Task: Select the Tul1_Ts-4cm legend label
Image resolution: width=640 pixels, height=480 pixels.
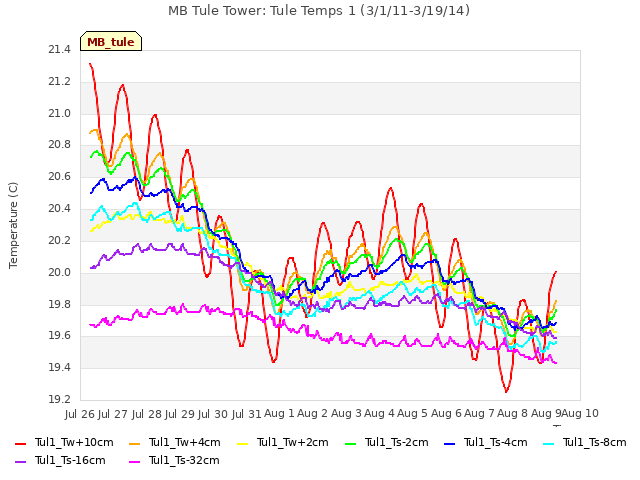Action: [496, 442]
